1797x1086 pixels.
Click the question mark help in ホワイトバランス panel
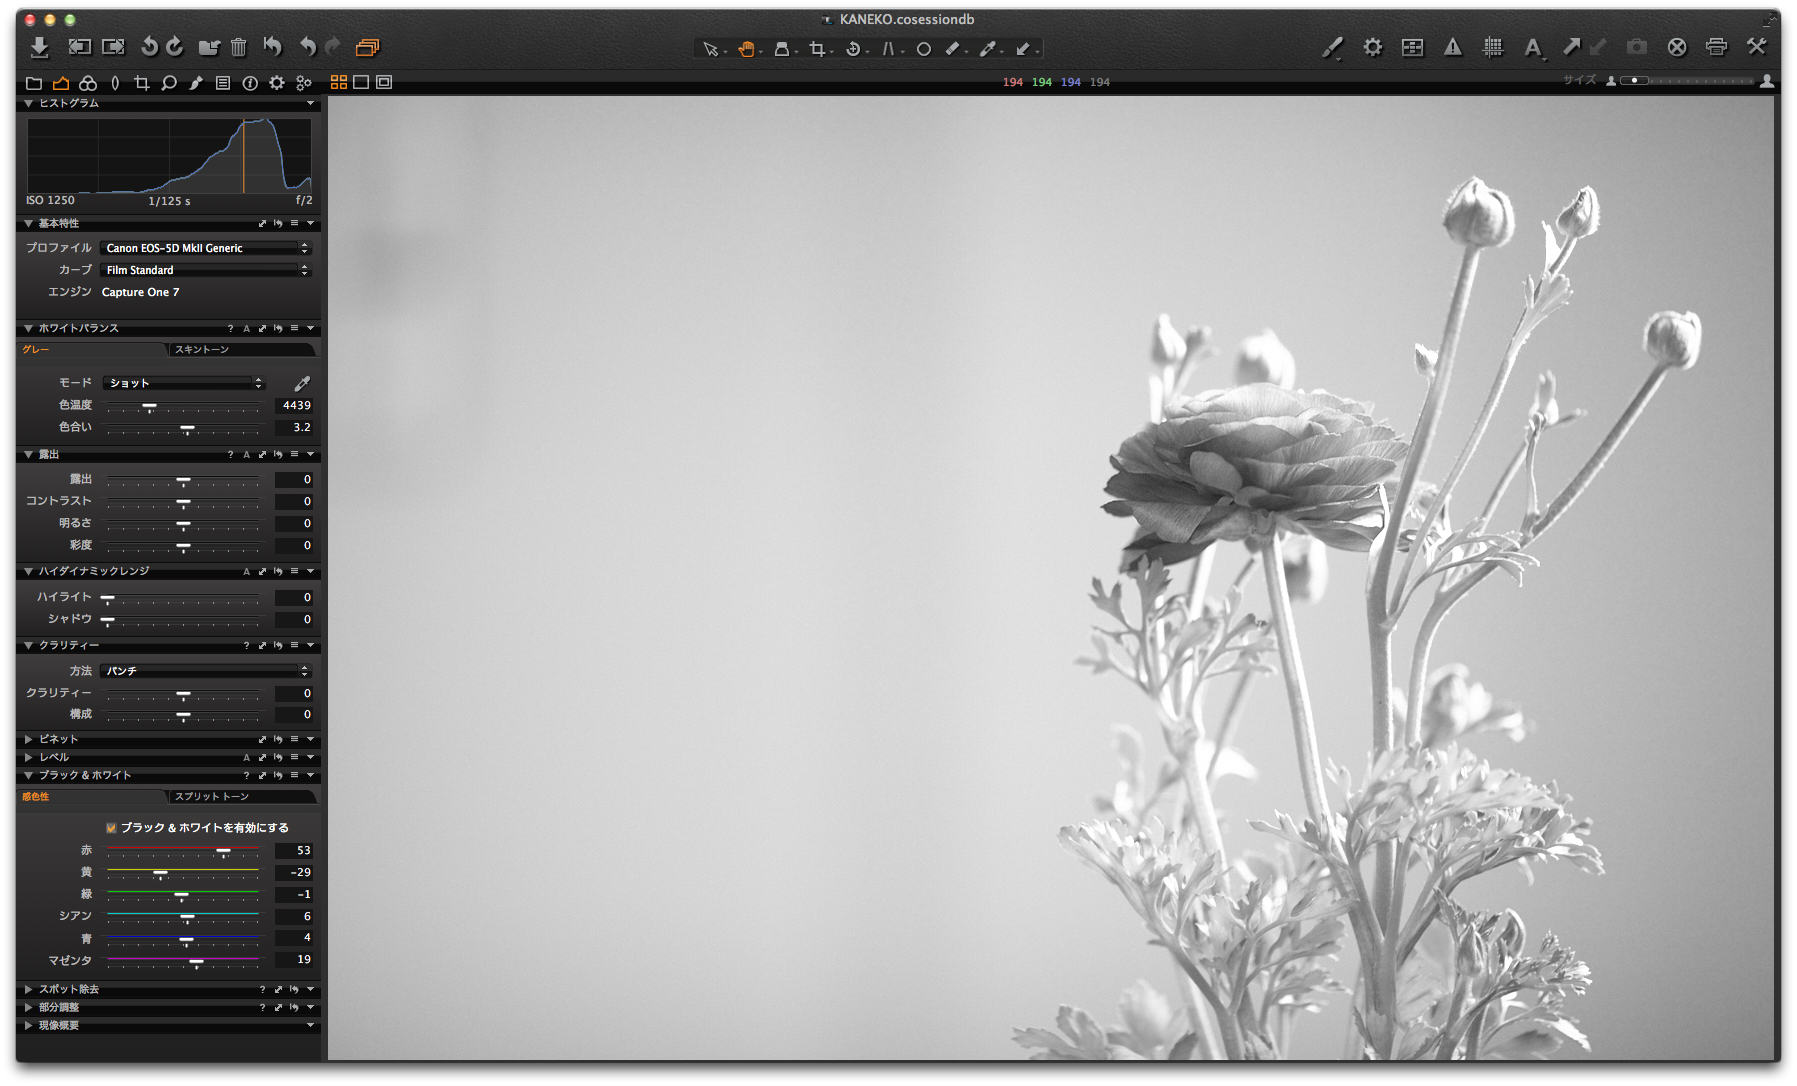(x=229, y=327)
